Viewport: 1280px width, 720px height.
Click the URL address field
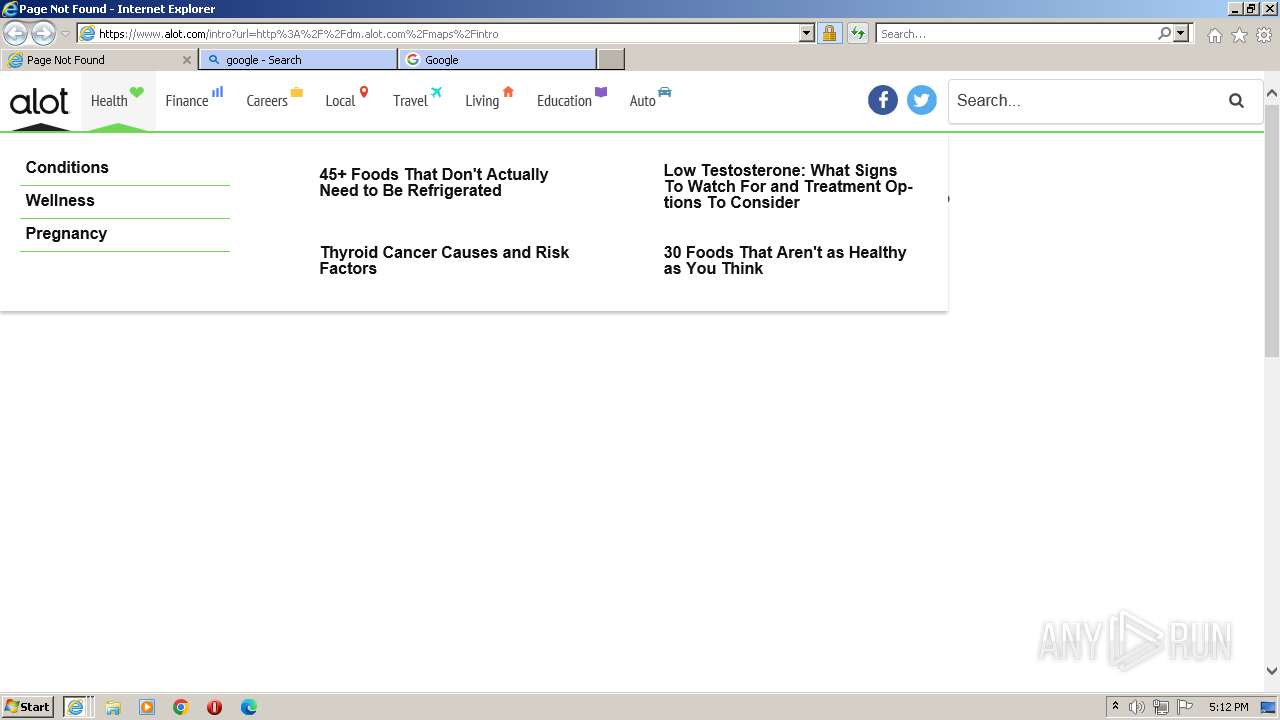448,33
